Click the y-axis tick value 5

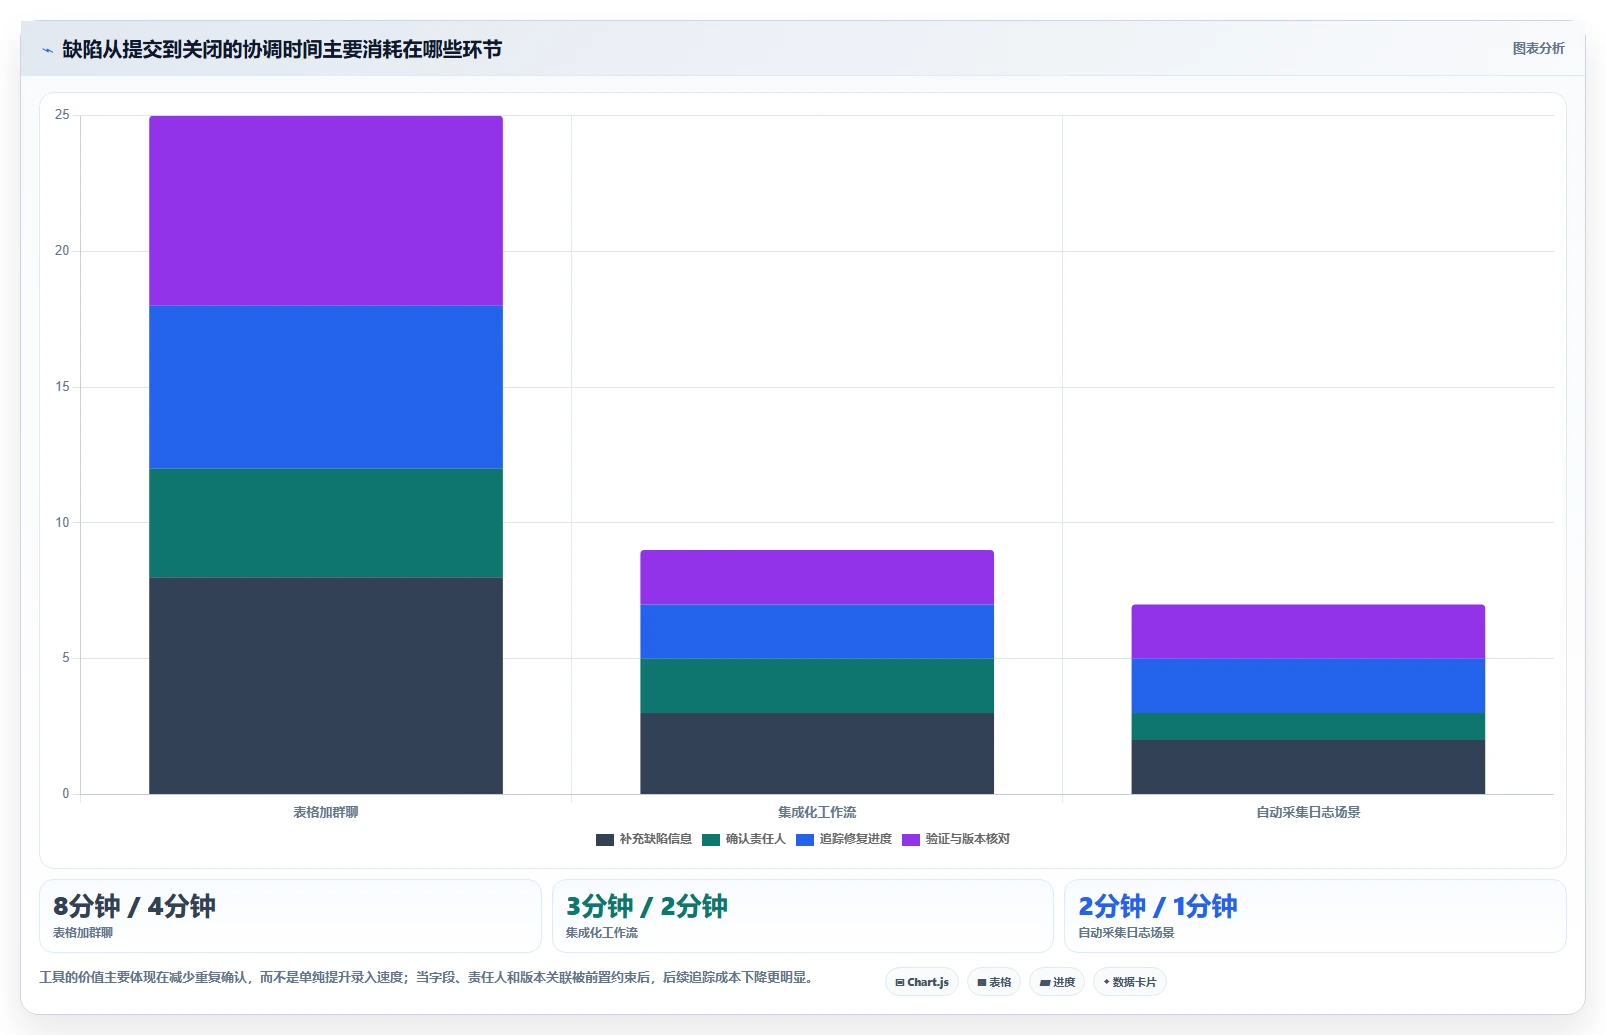point(66,658)
